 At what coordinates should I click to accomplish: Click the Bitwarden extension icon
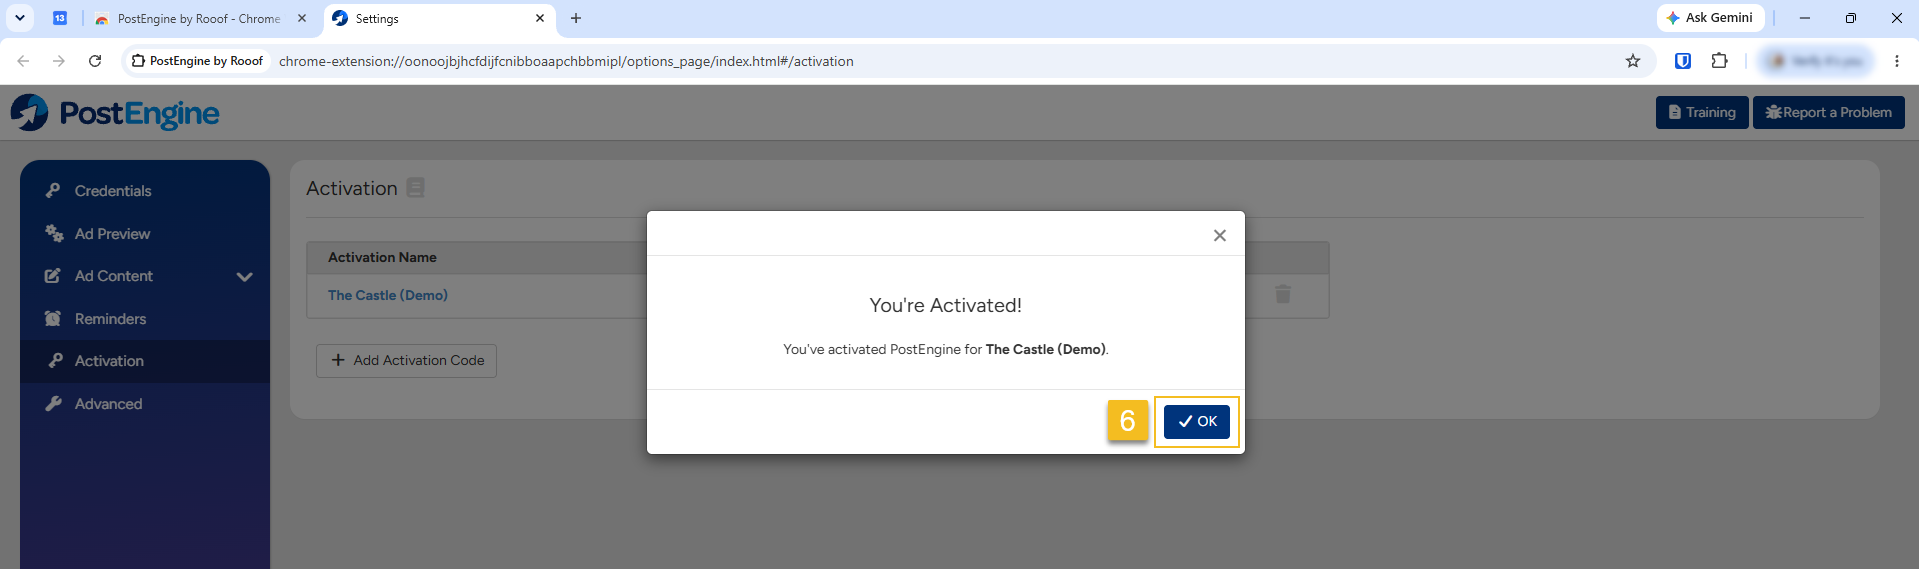[x=1683, y=61]
